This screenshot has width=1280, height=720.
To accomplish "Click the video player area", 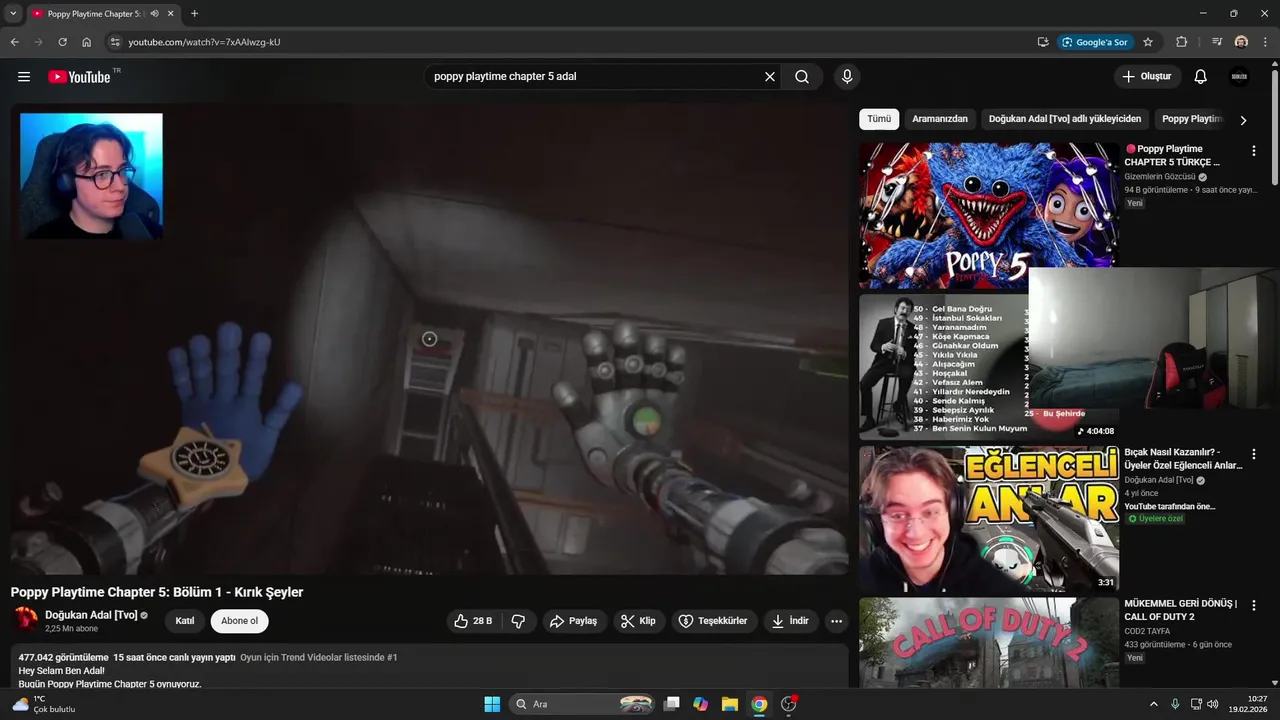I will click(x=429, y=339).
